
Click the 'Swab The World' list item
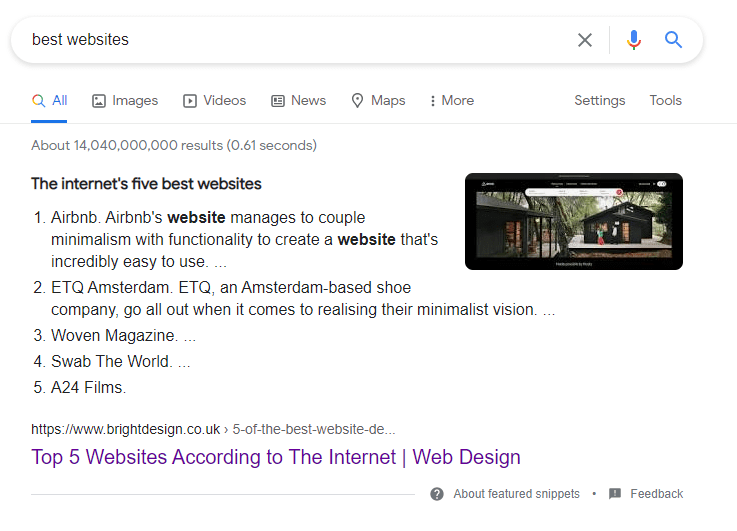(121, 361)
